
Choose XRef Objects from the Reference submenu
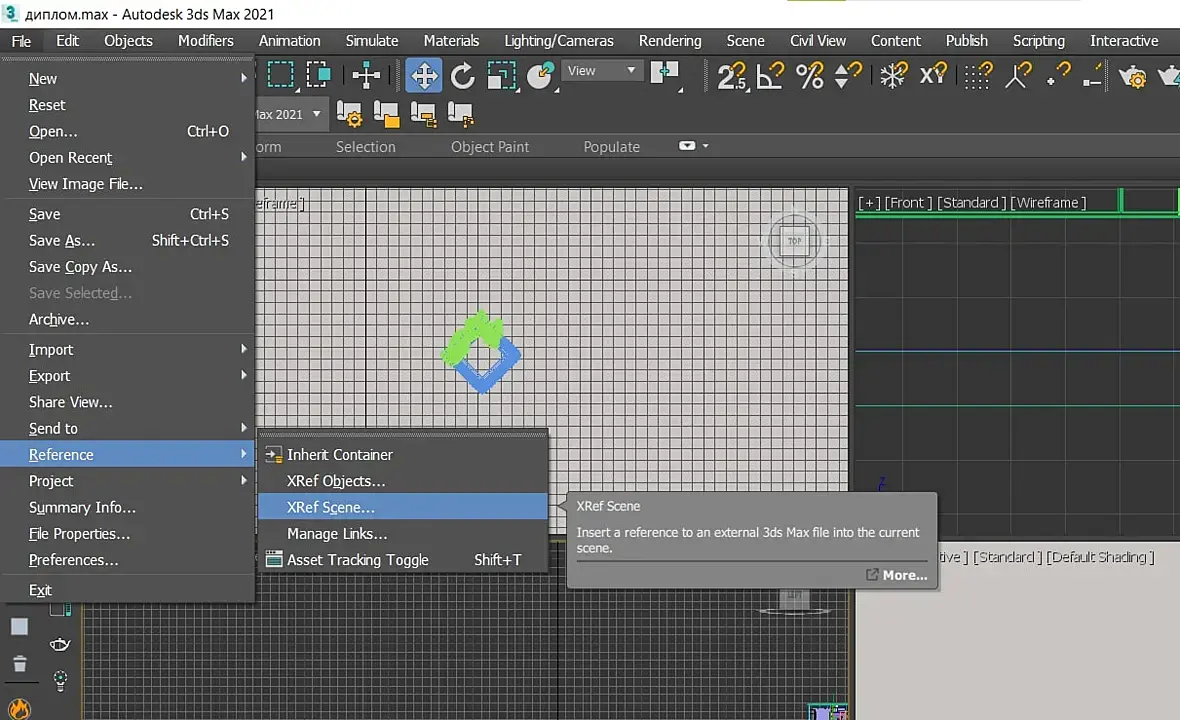click(336, 481)
